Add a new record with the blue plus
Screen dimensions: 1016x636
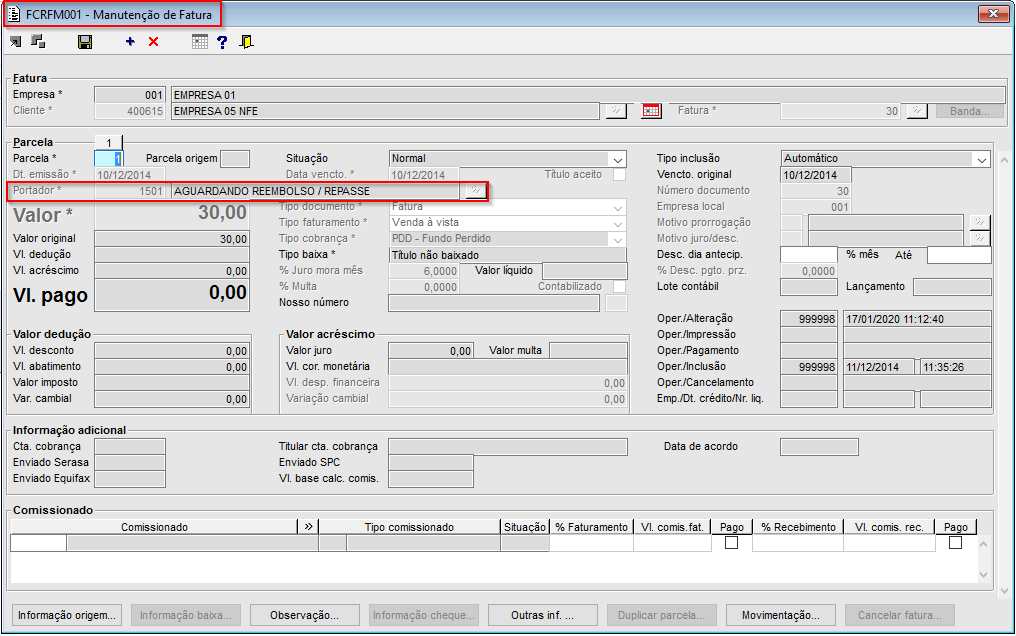[130, 41]
